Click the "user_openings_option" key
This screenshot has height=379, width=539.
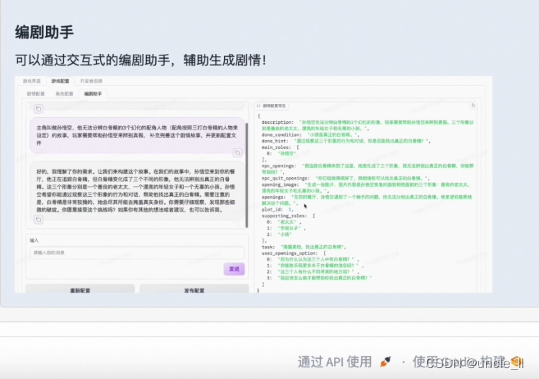289,253
